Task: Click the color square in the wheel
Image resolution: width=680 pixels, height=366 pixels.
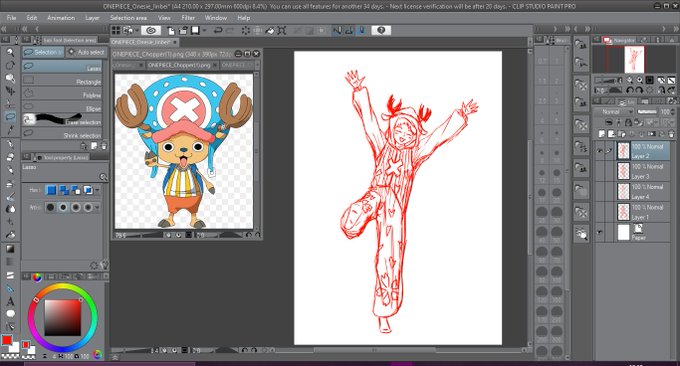Action: [63, 318]
